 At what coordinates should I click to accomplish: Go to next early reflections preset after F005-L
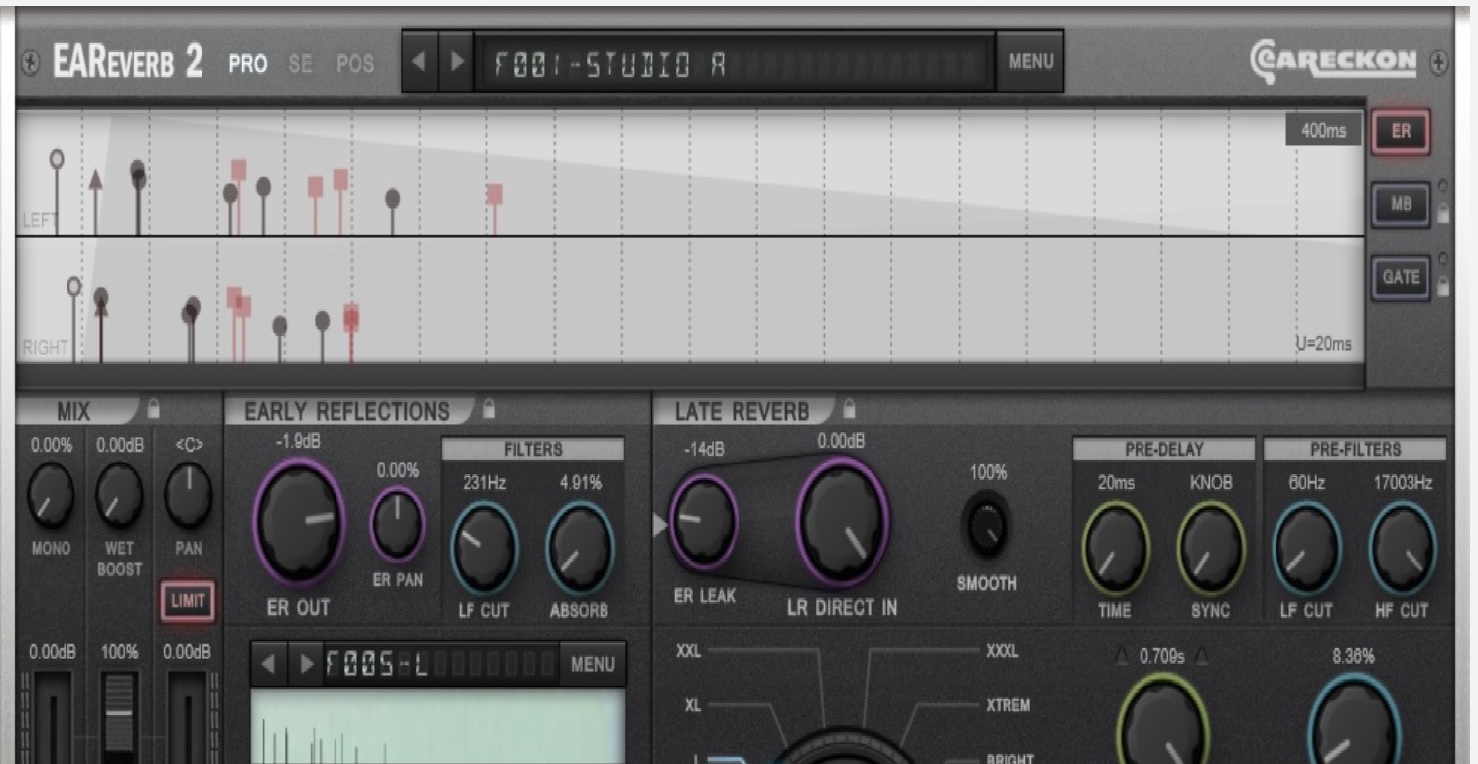click(305, 664)
